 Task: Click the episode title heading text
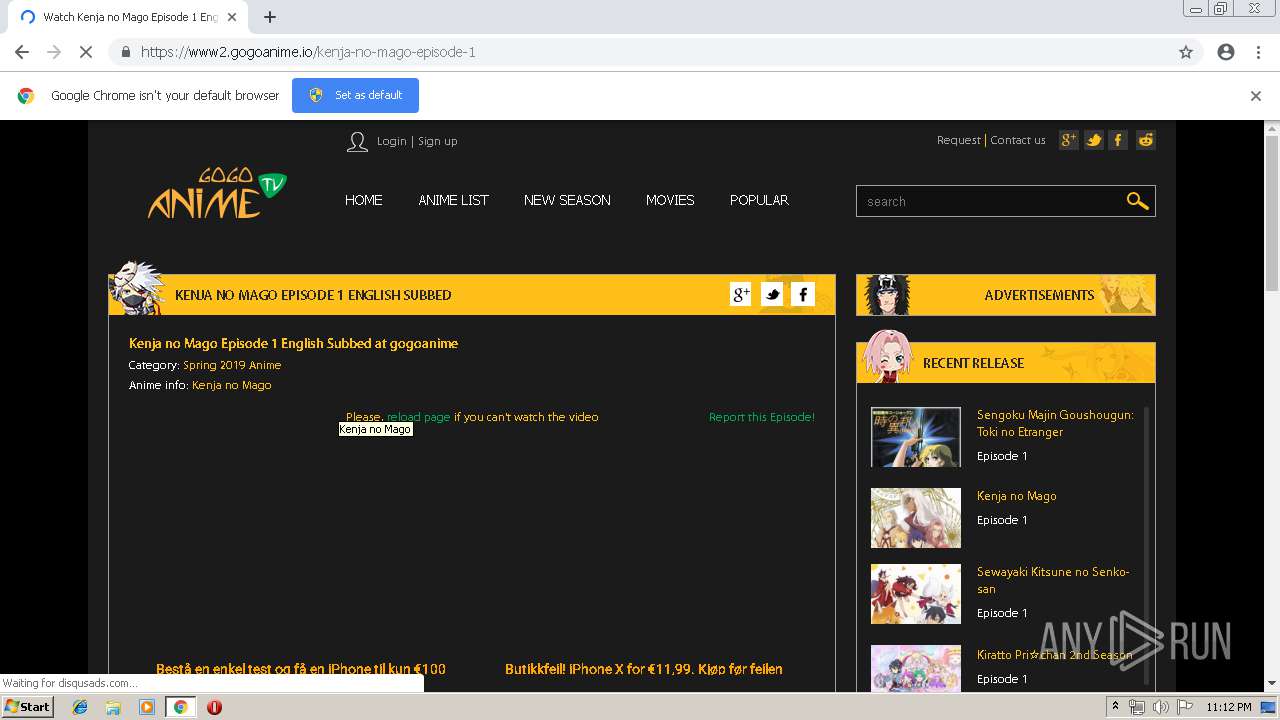(x=293, y=343)
